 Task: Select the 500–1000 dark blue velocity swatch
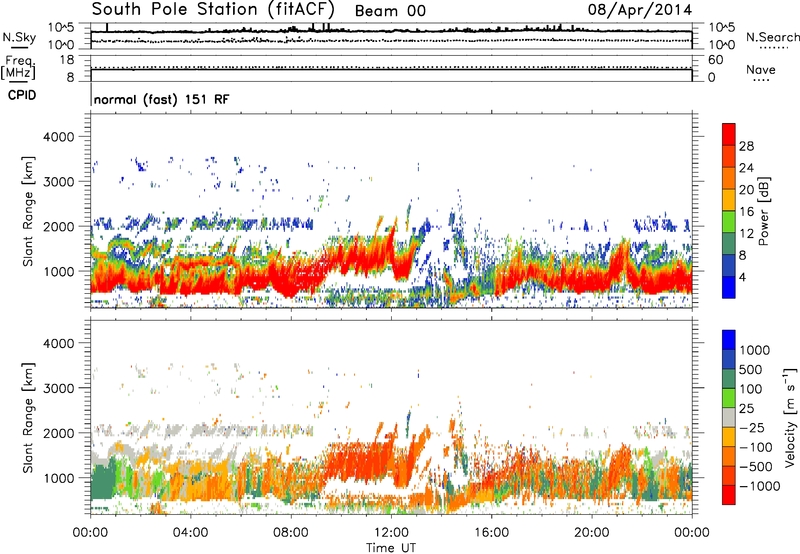(x=729, y=360)
